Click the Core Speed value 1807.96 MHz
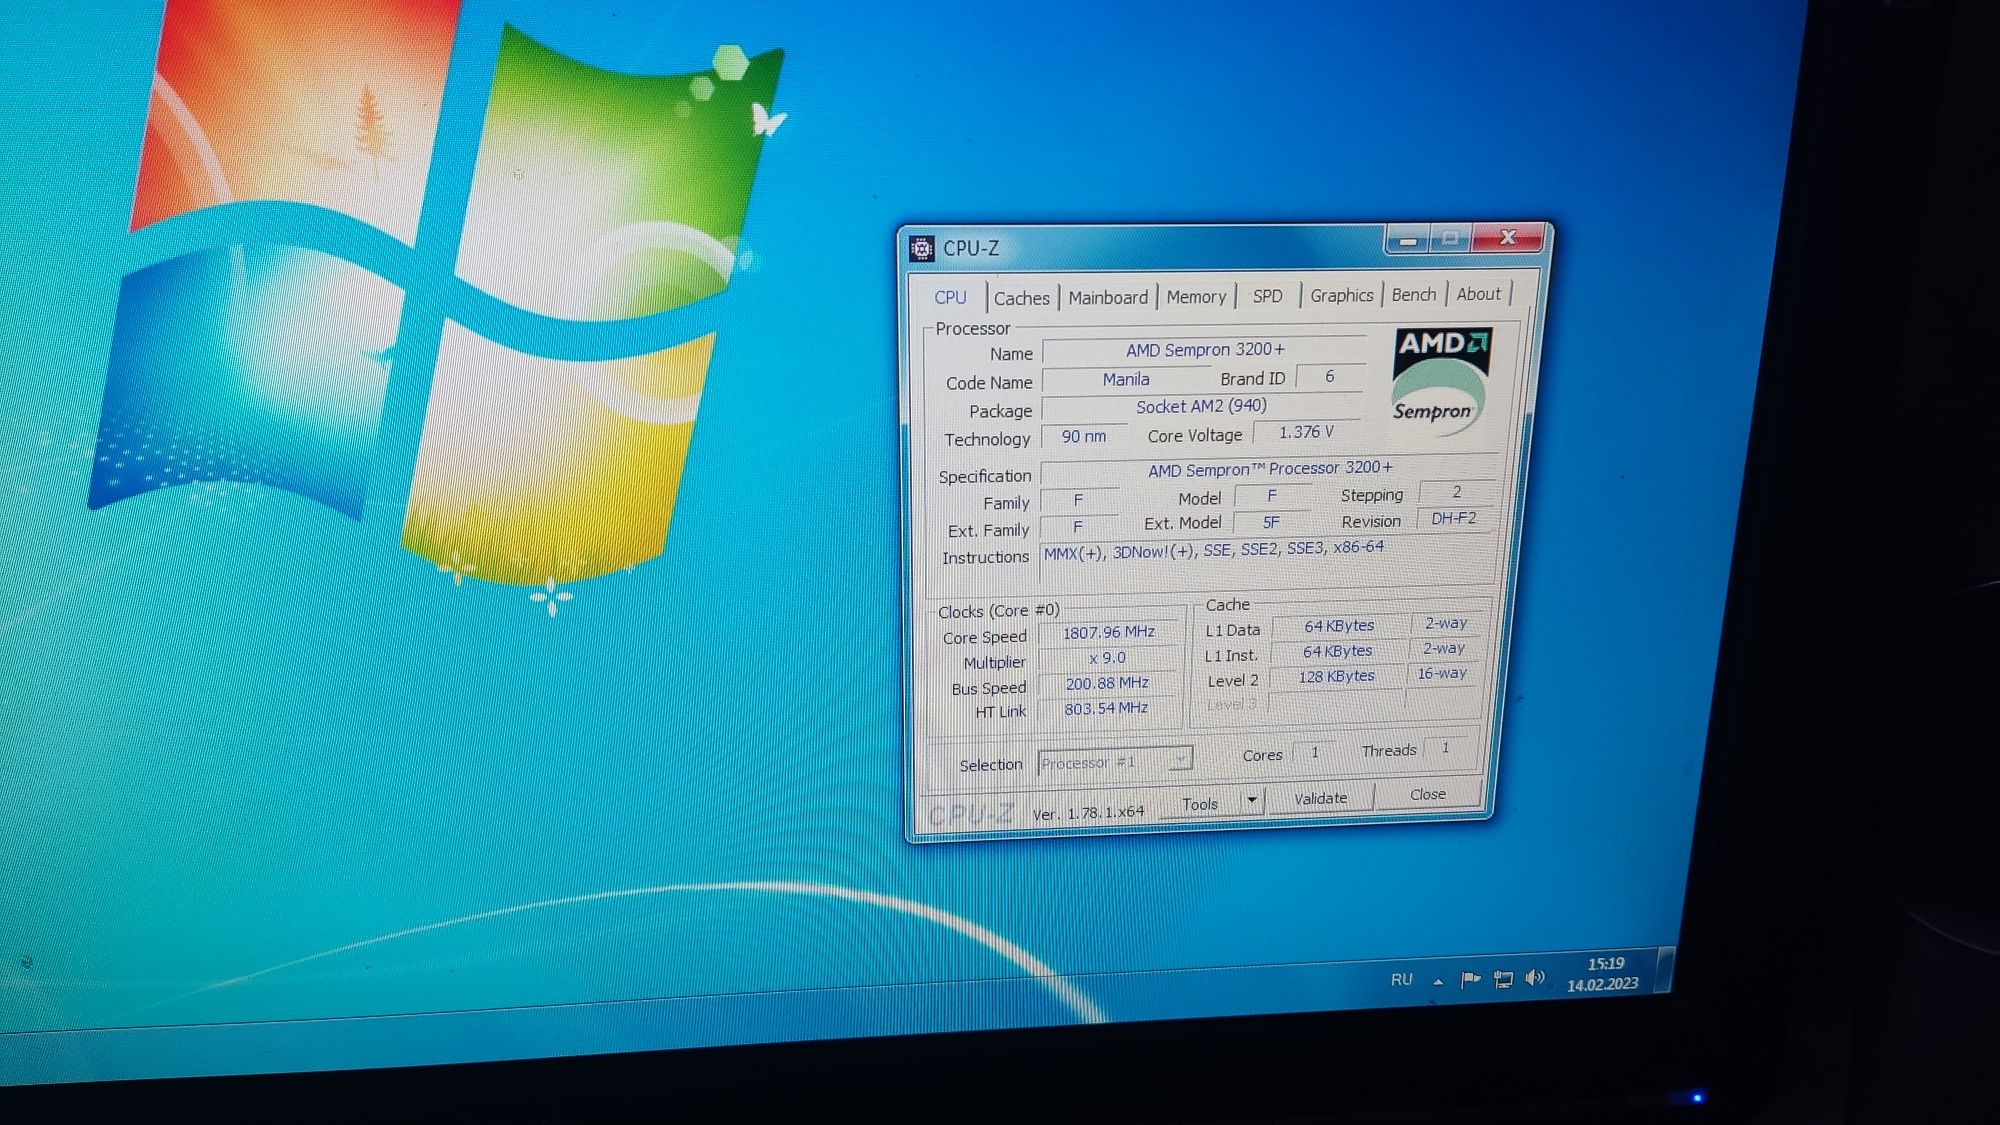Screen dimensions: 2000x1125 click(x=1108, y=632)
